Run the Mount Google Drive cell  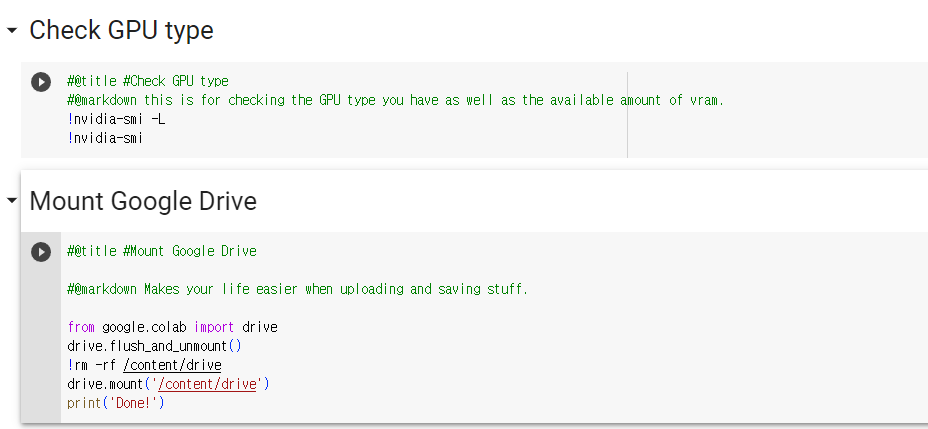coord(41,252)
